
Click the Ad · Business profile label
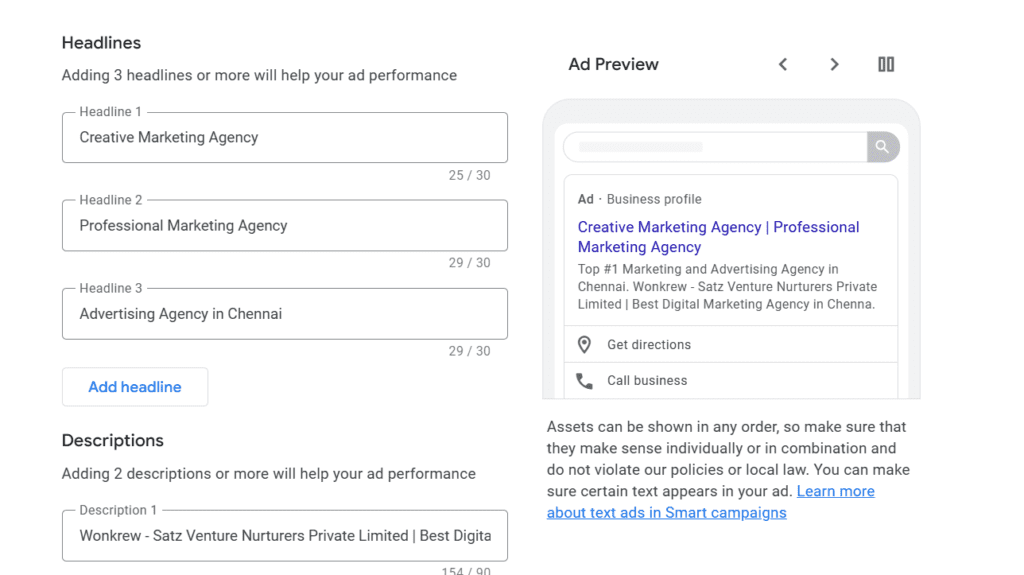point(639,199)
